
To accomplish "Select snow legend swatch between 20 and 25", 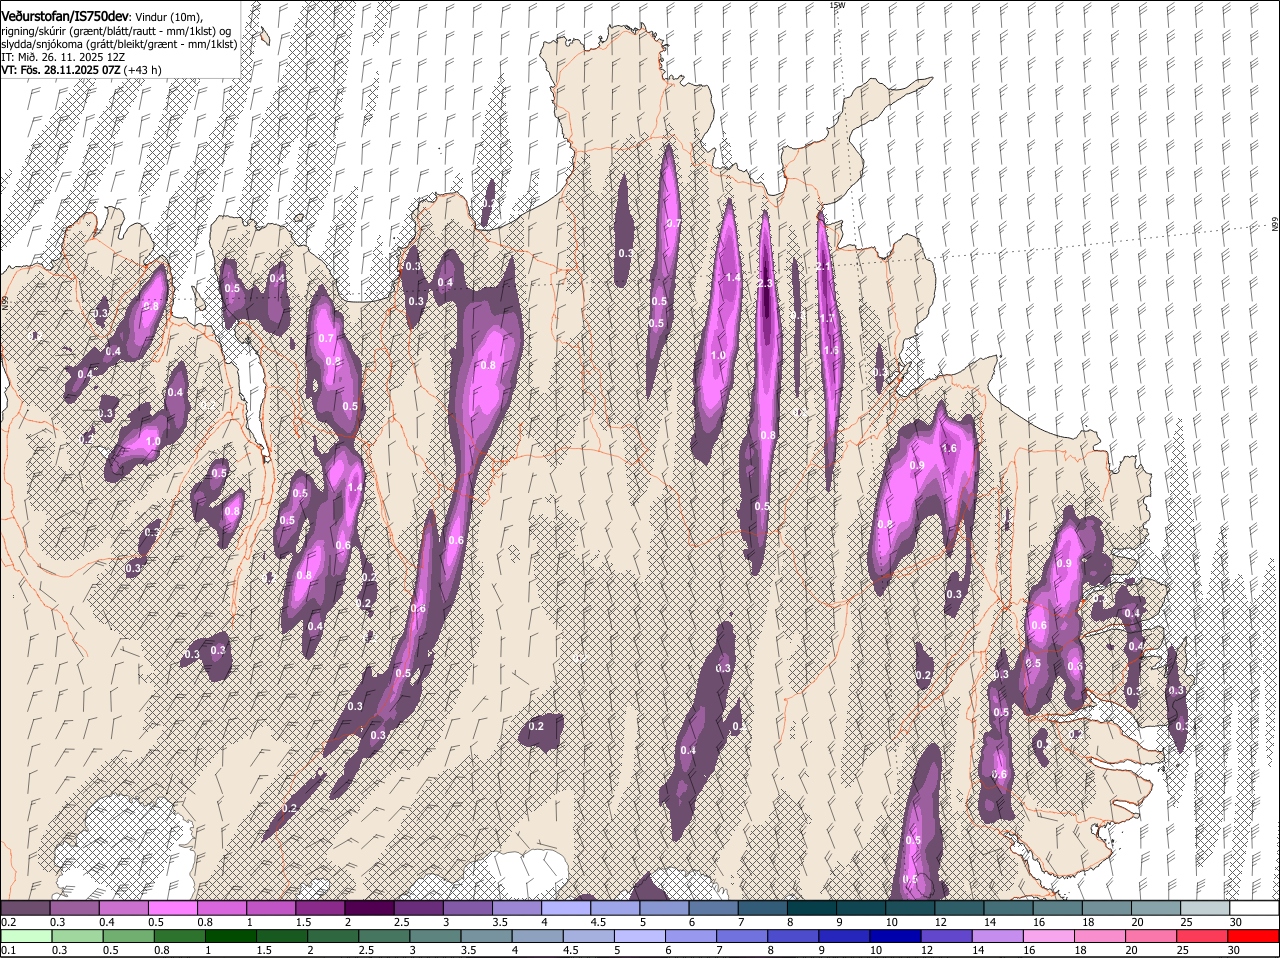I will coord(1156,908).
